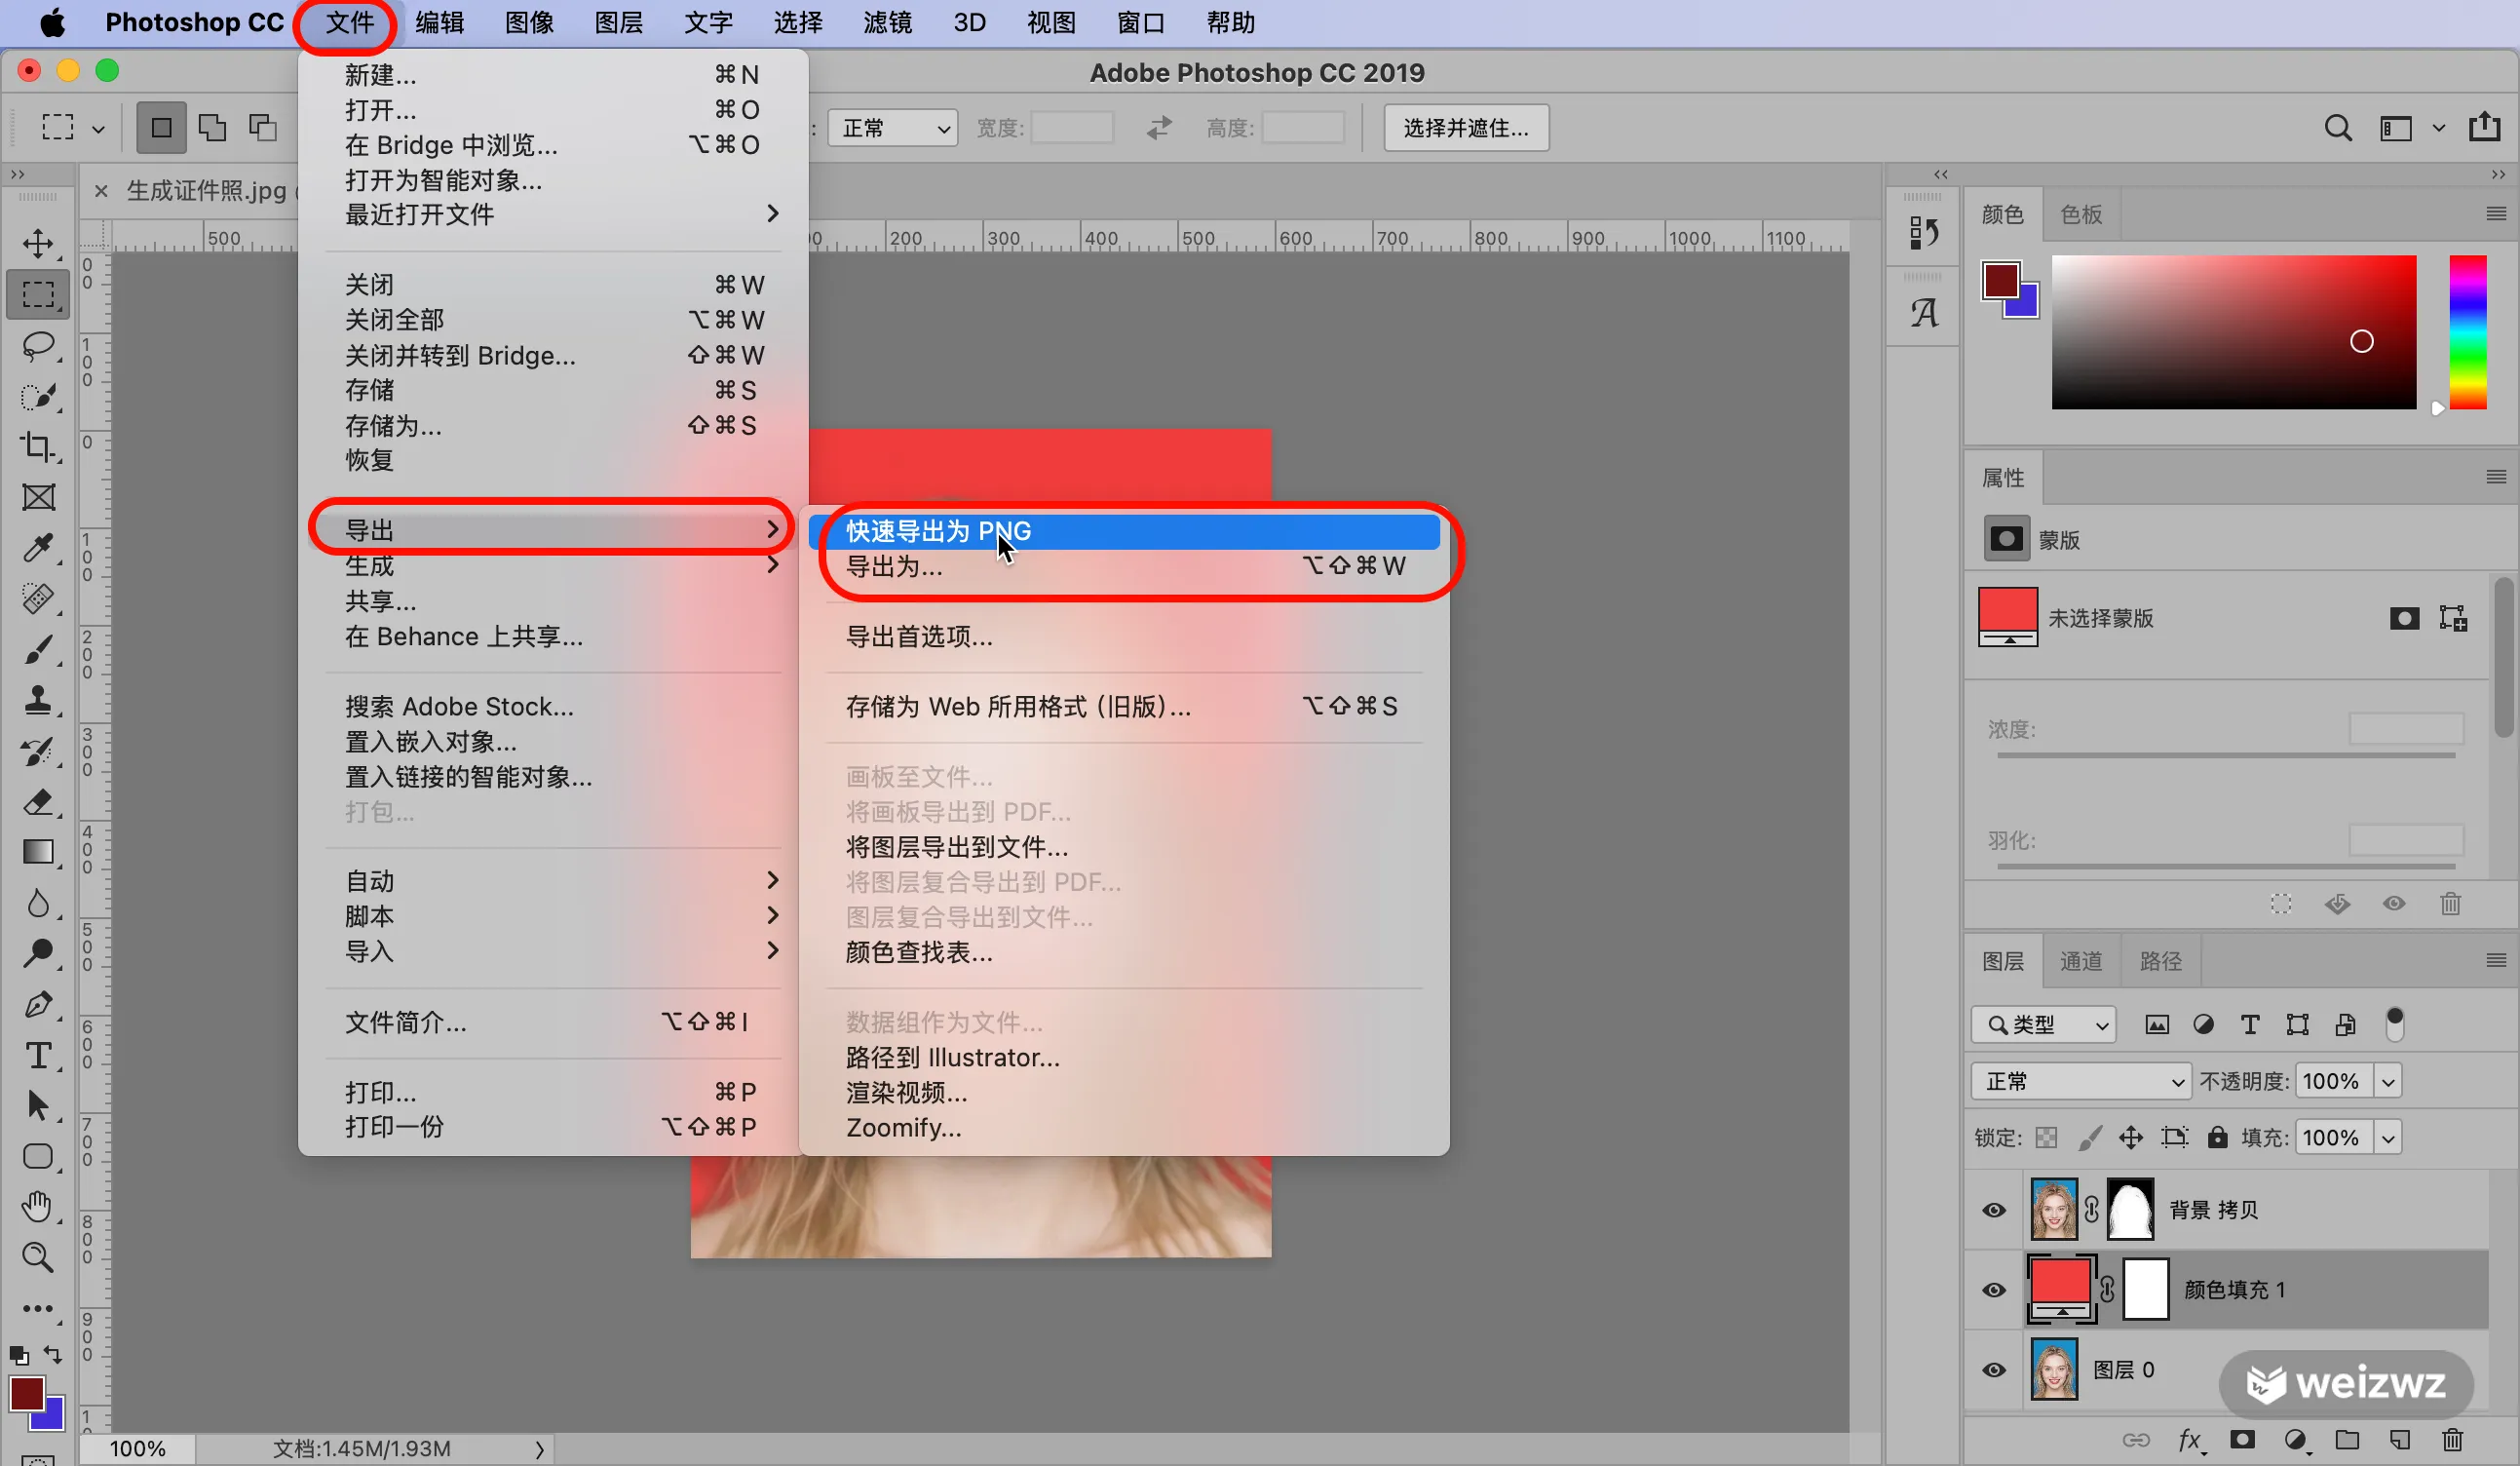The image size is (2520, 1466).
Task: Open the Apple menu
Action: [x=52, y=23]
